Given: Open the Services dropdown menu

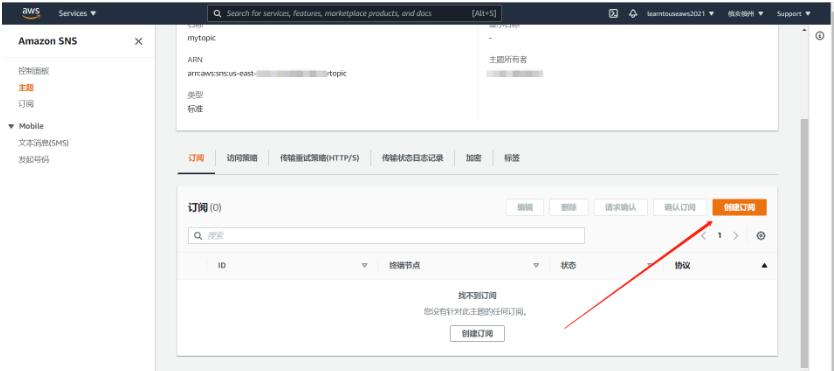Looking at the screenshot, I should click(78, 13).
